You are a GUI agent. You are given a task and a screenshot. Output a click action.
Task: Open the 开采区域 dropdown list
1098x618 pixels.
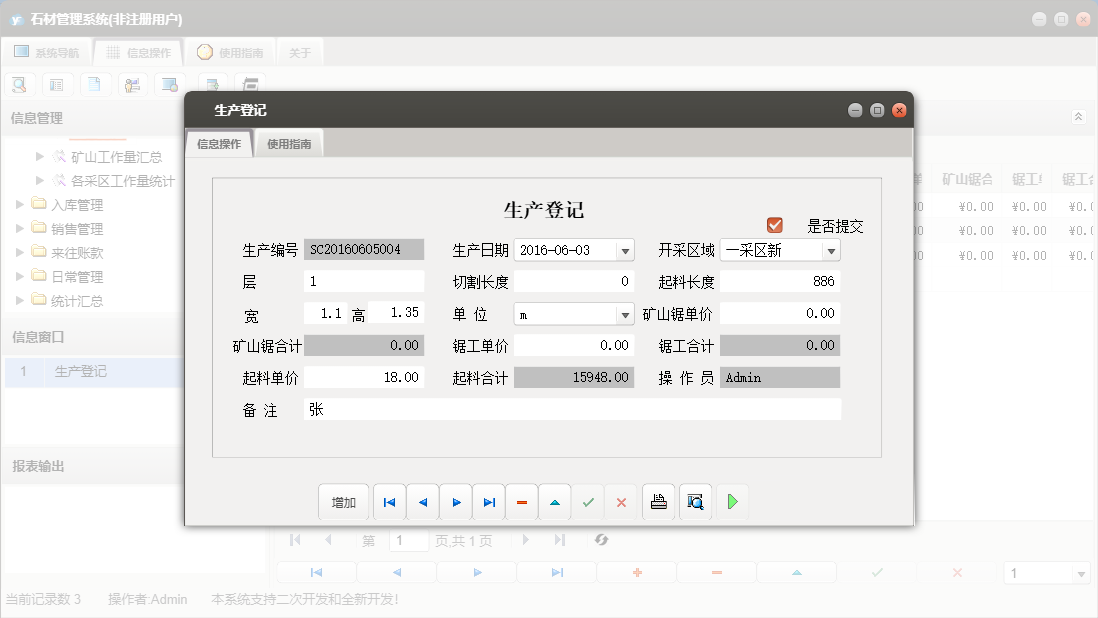831,249
